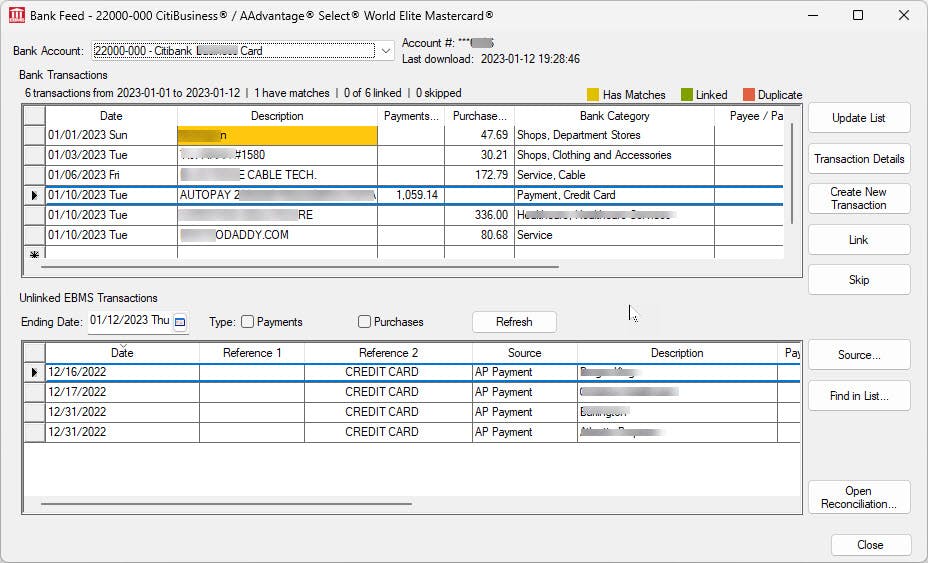Click the Find in List button
This screenshot has width=928, height=563.
pyautogui.click(x=858, y=396)
